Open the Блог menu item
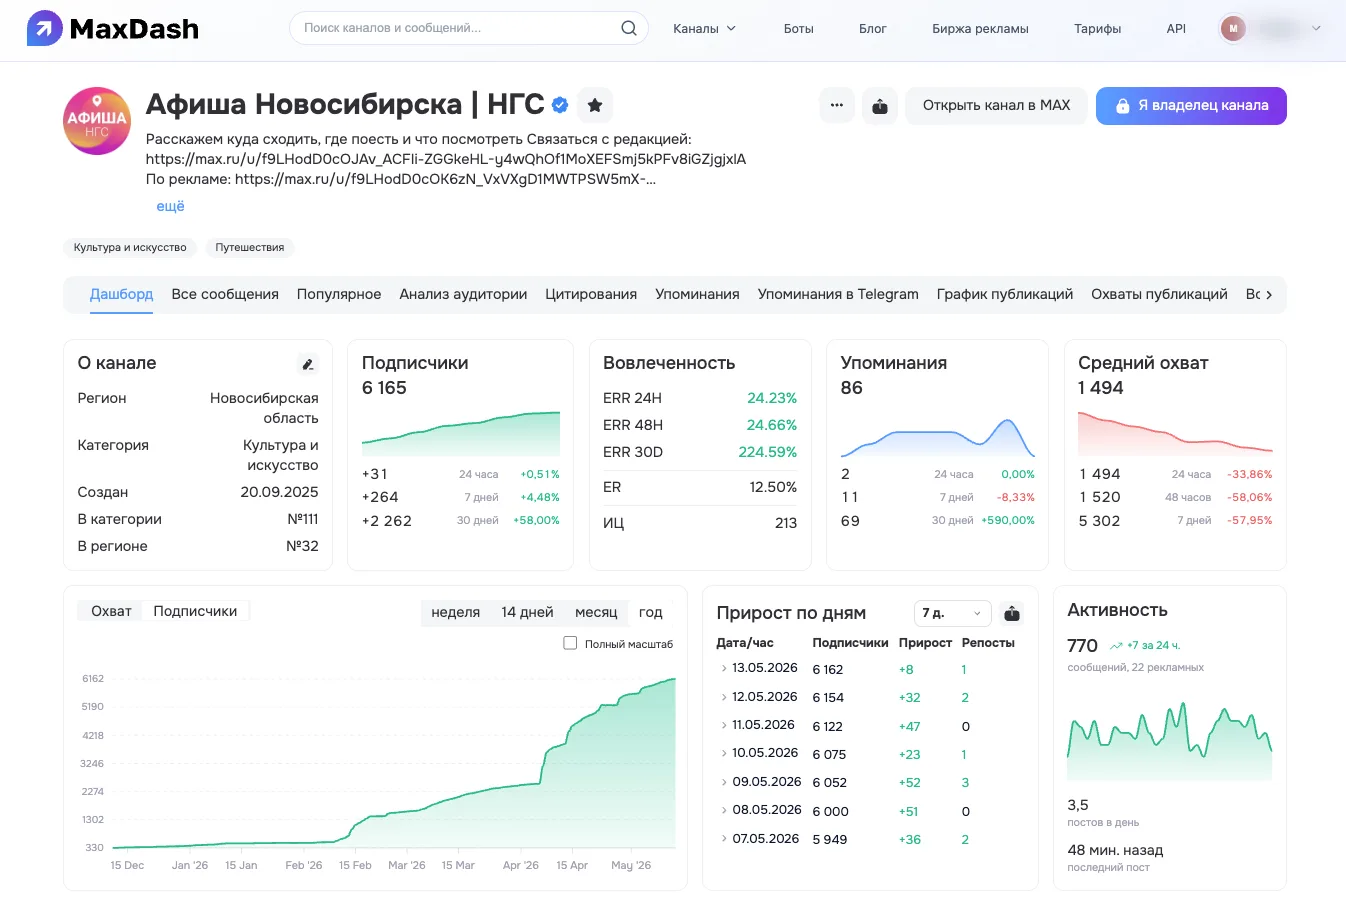1346x915 pixels. pyautogui.click(x=872, y=28)
